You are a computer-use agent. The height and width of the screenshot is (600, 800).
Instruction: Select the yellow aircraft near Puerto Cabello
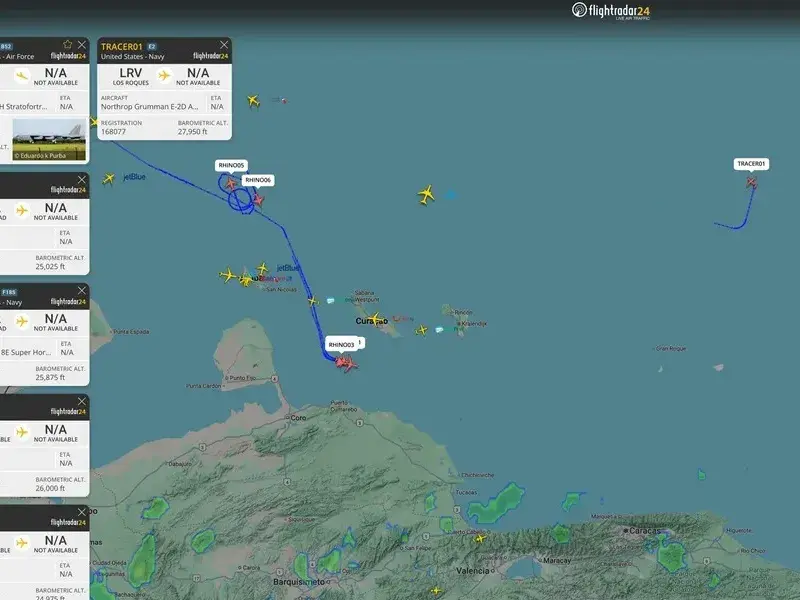[x=480, y=538]
